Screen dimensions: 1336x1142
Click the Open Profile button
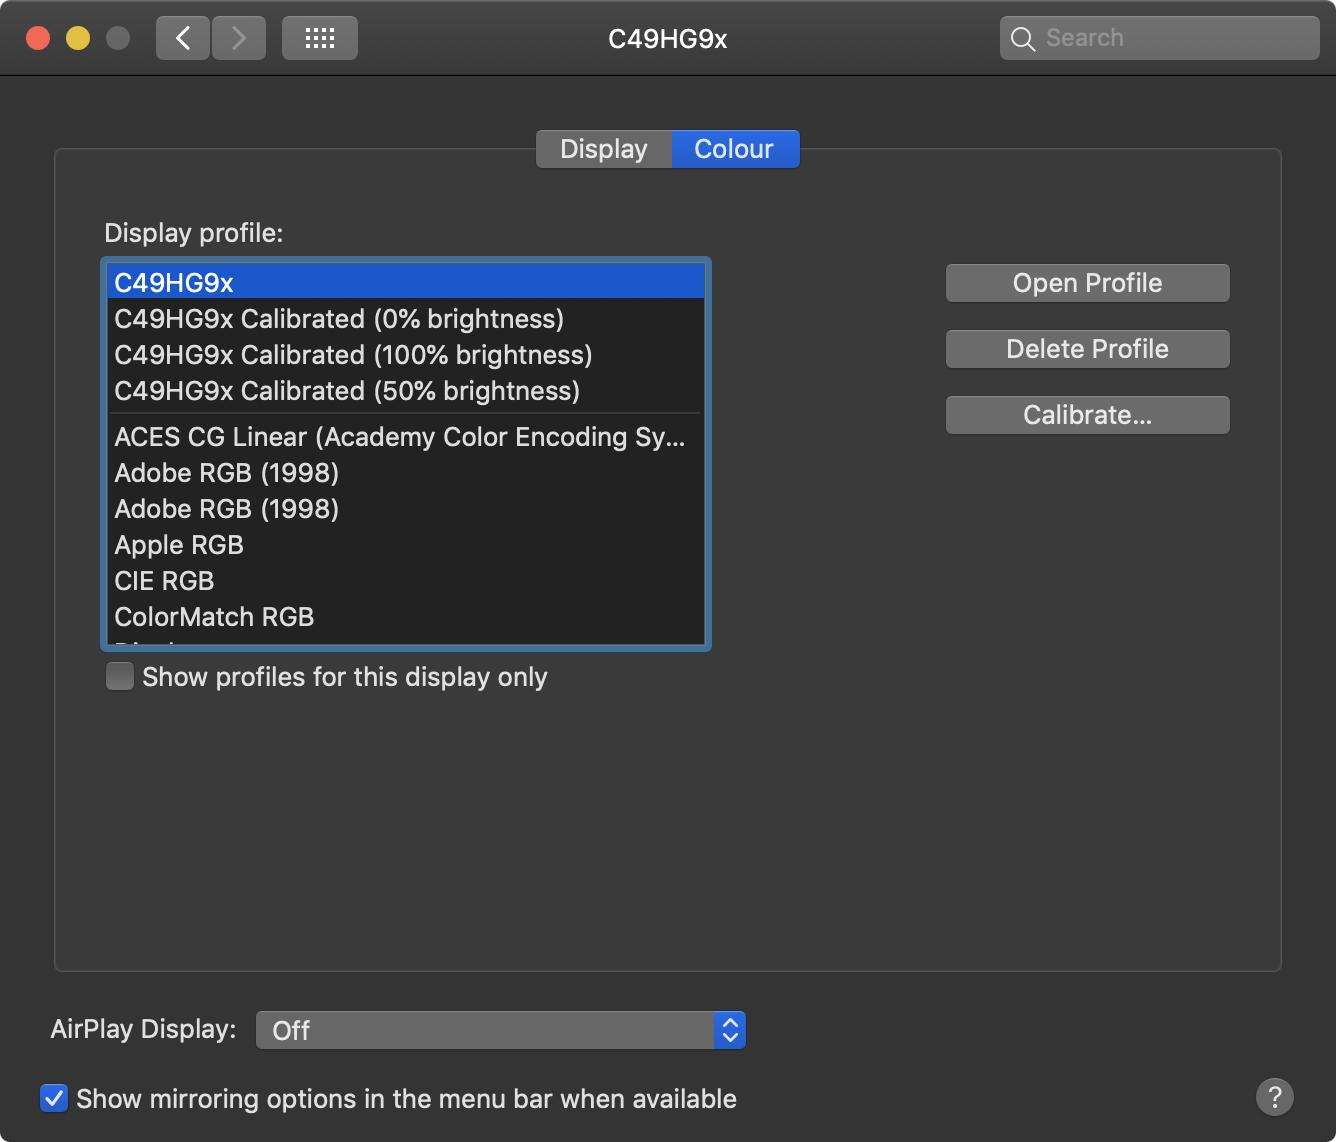[x=1087, y=283]
